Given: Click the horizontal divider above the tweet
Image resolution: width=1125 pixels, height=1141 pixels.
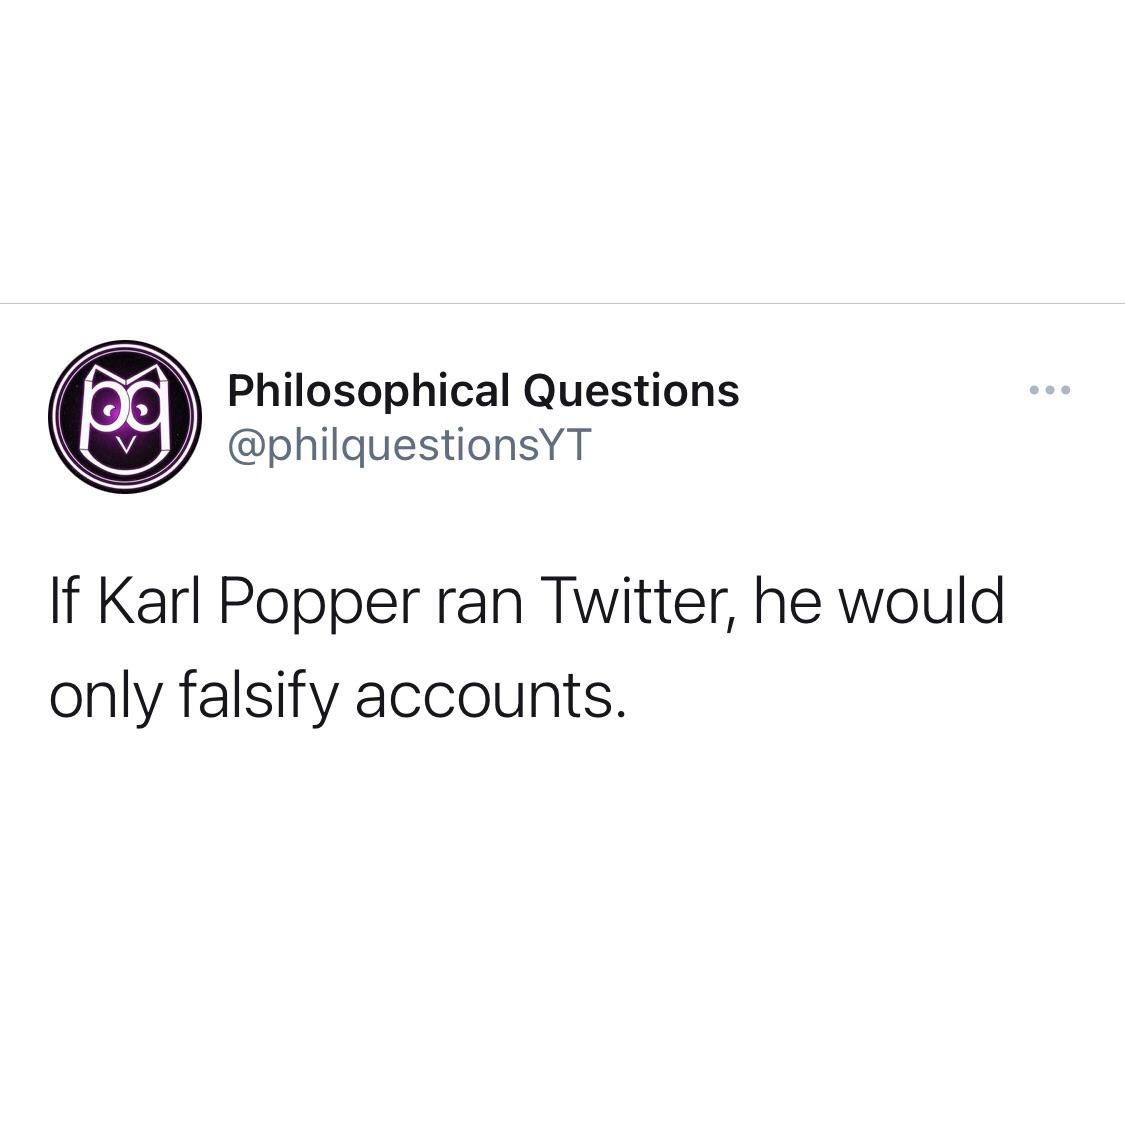Looking at the screenshot, I should [x=562, y=303].
